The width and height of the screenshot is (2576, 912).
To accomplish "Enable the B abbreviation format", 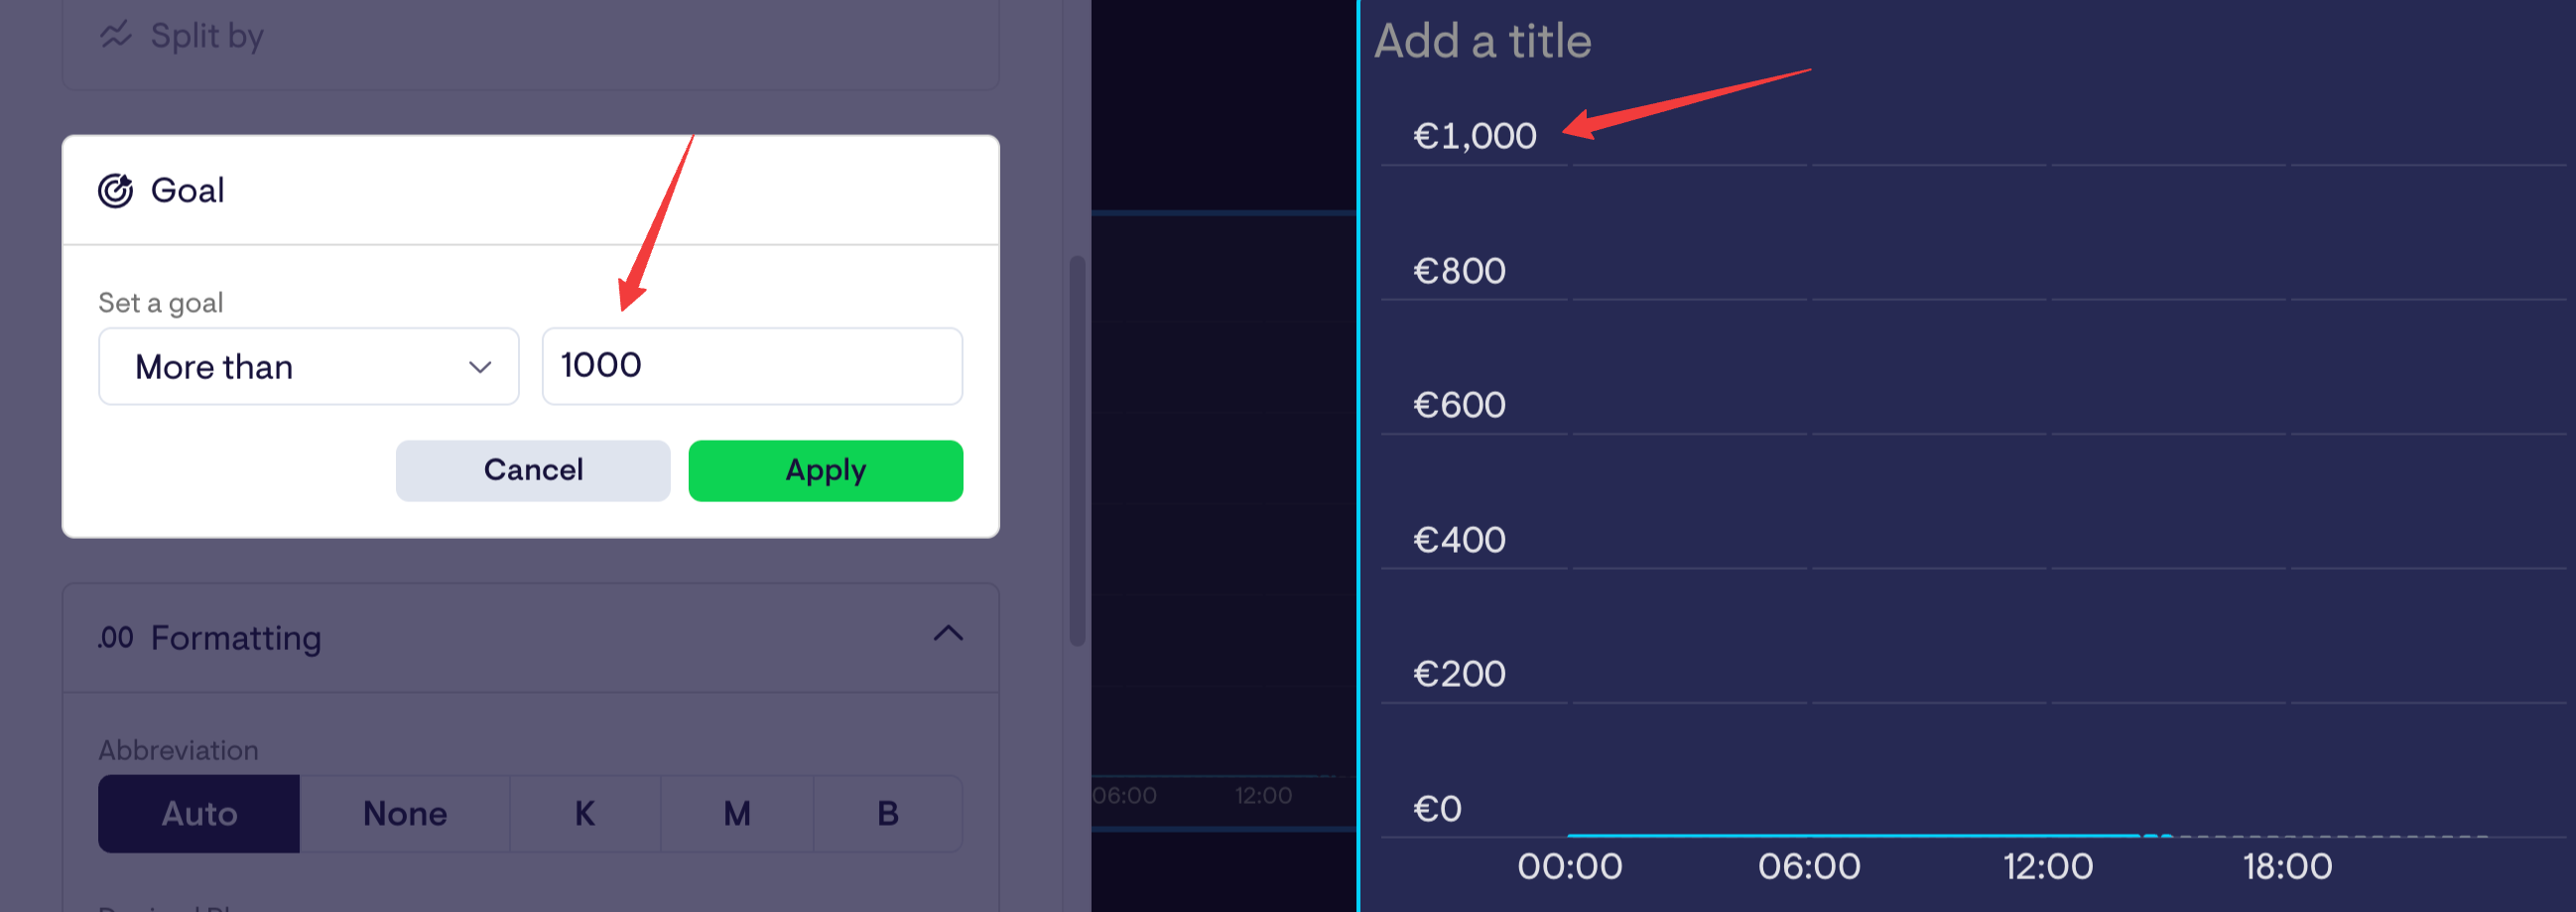I will pyautogui.click(x=887, y=813).
